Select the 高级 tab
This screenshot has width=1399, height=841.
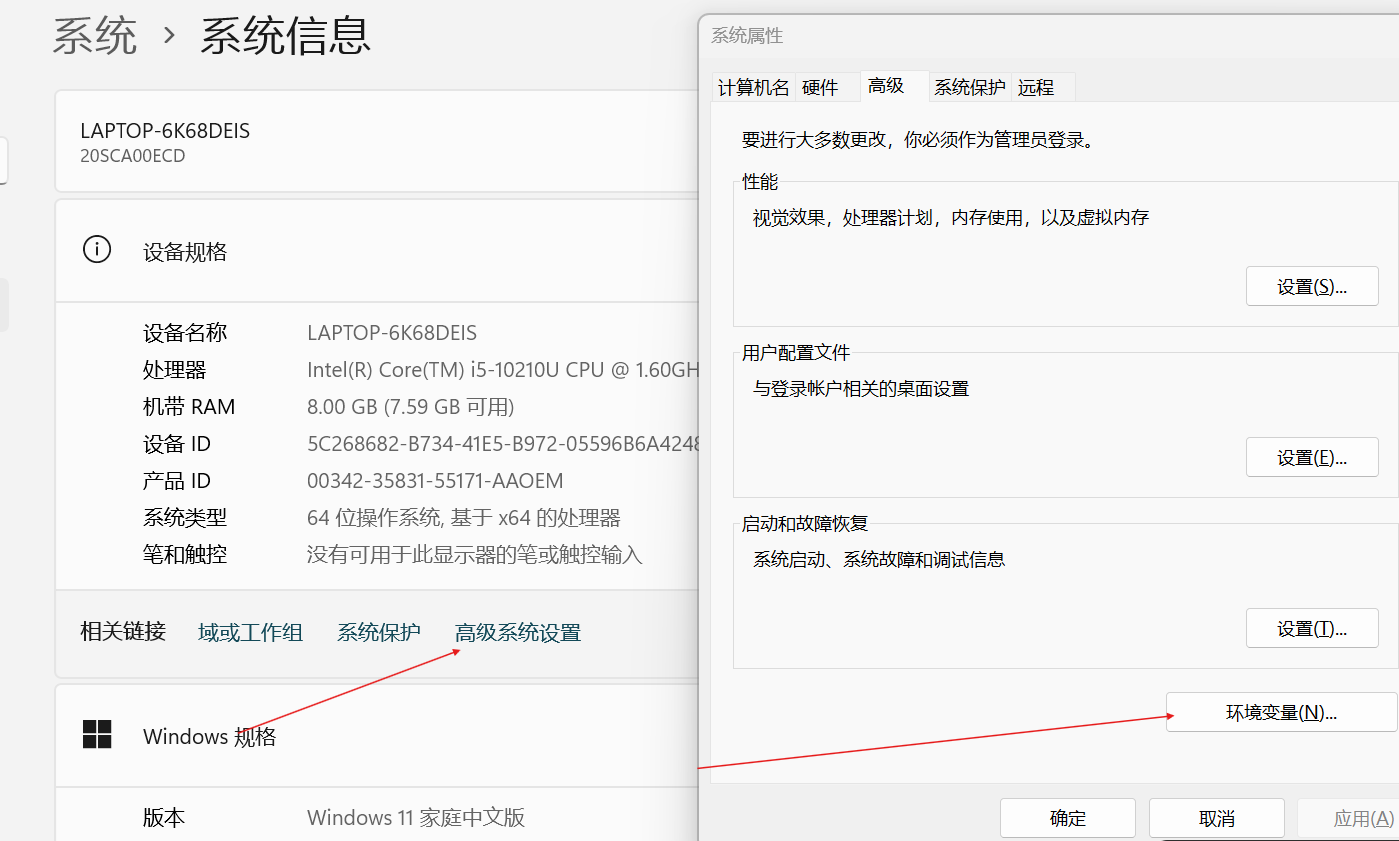886,86
